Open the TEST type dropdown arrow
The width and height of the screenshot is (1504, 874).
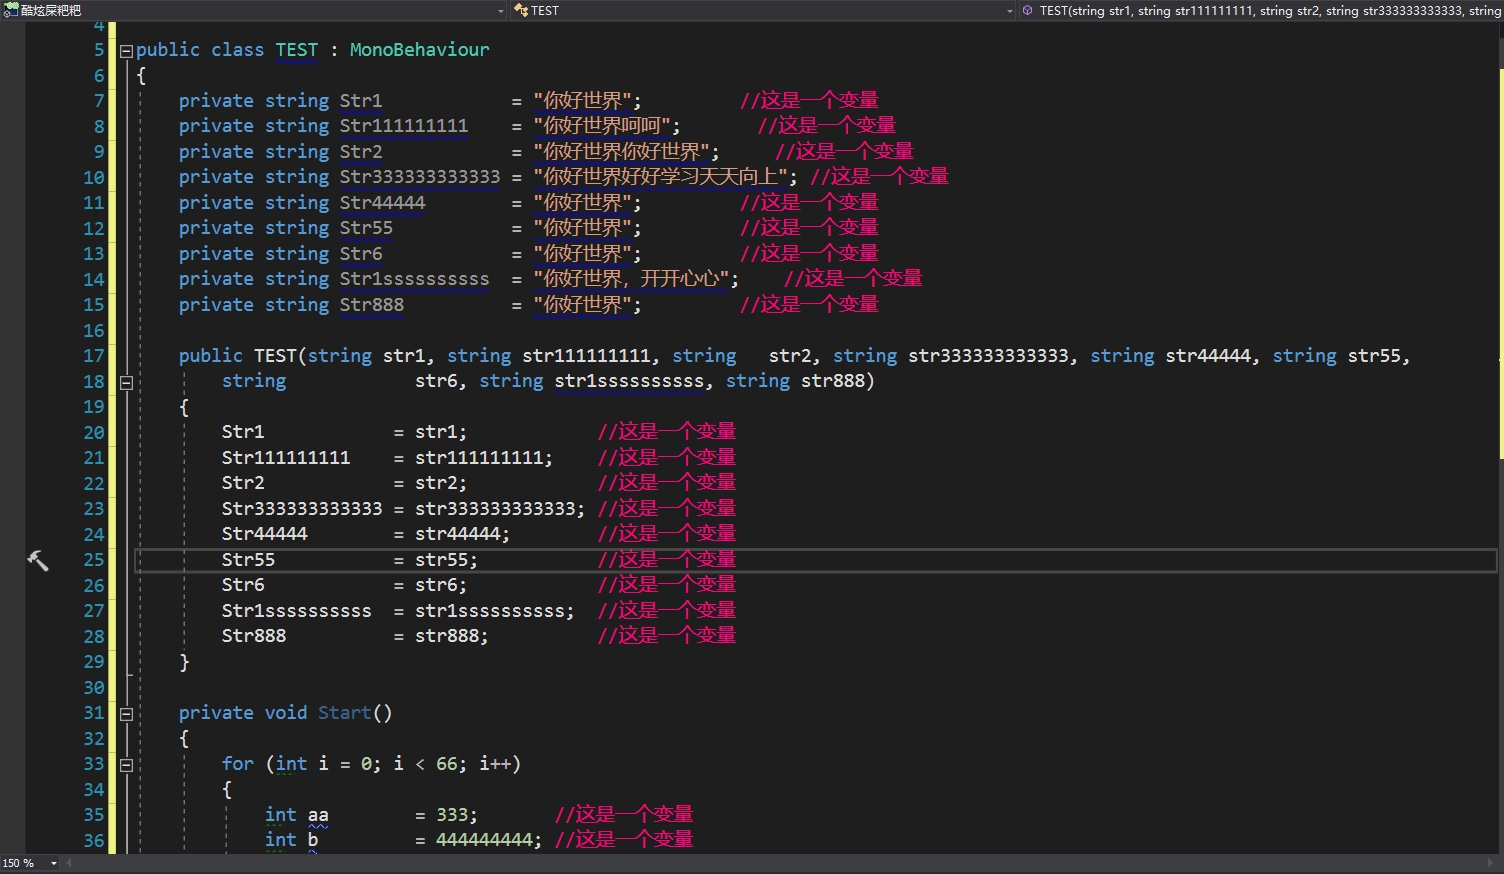(1009, 11)
